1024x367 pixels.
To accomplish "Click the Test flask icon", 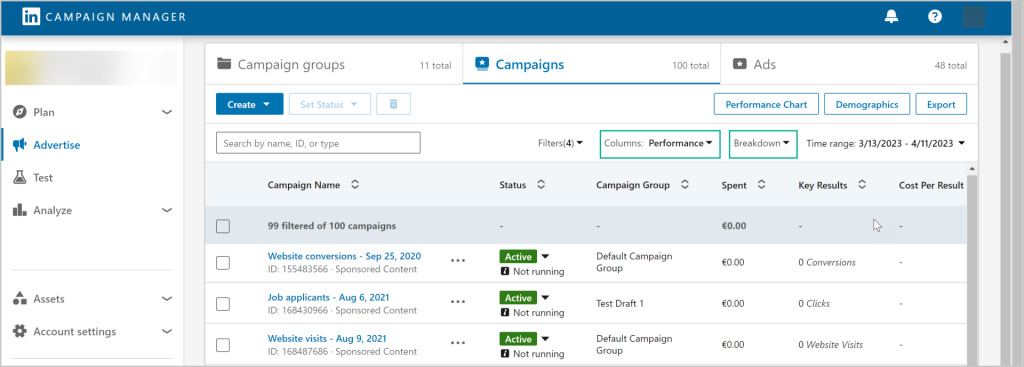I will click(x=20, y=178).
